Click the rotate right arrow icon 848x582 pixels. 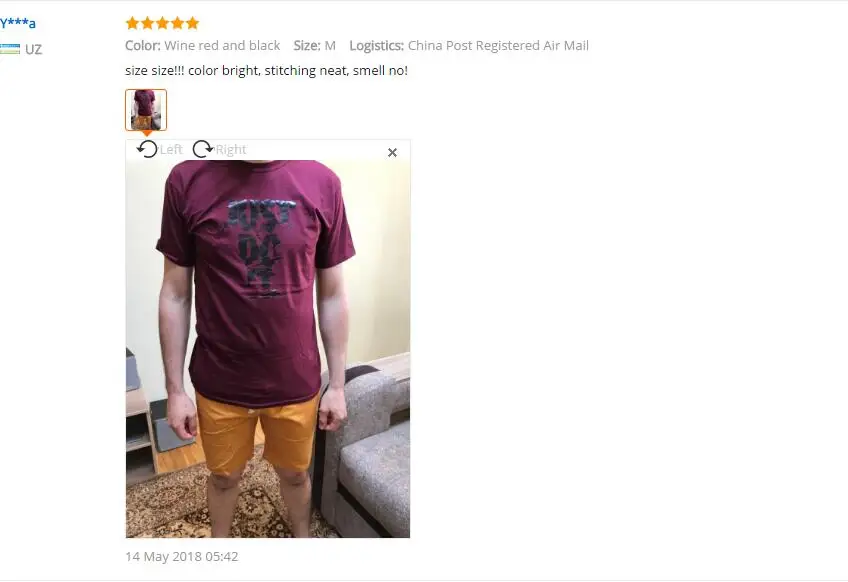pyautogui.click(x=203, y=149)
